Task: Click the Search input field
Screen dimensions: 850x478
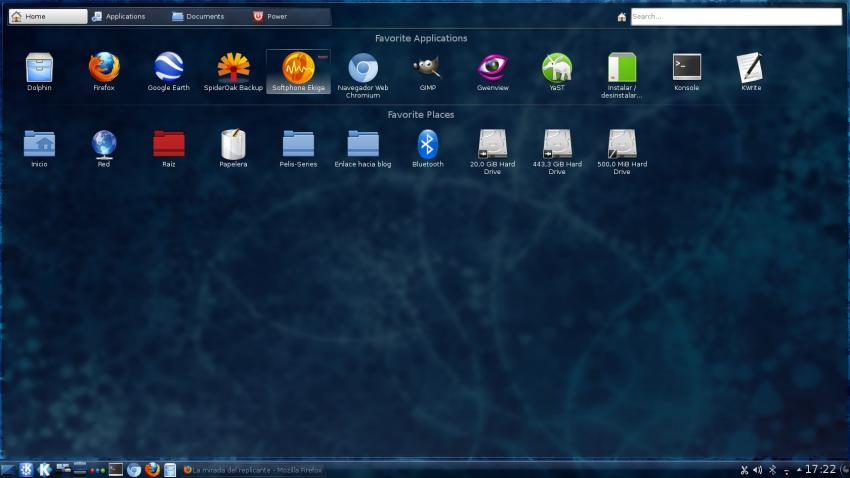Action: [736, 16]
